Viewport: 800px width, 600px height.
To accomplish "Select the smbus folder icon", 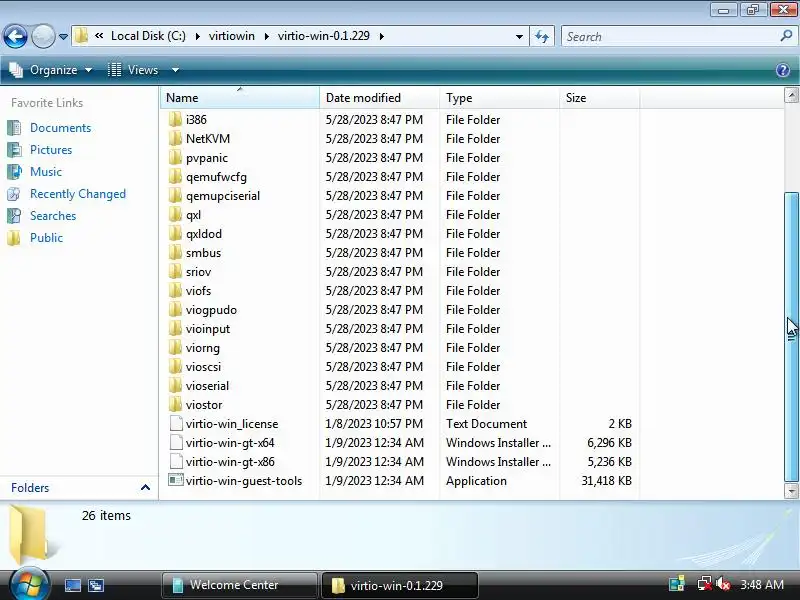I will point(175,253).
